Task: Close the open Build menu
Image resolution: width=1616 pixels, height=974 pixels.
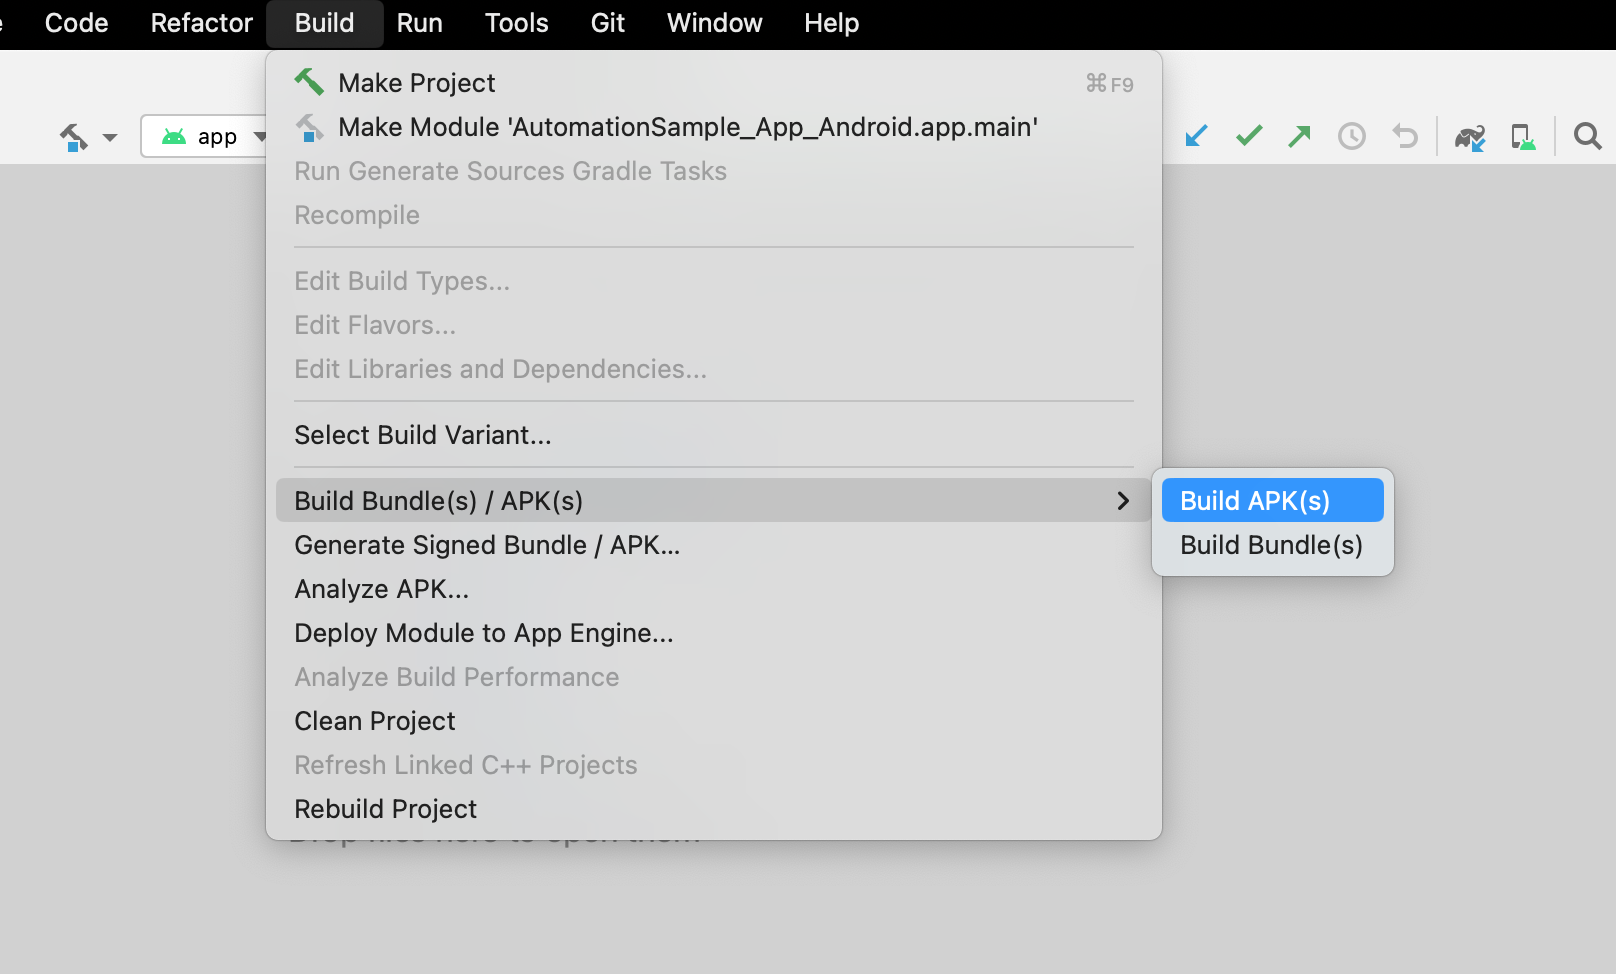Action: pos(324,23)
